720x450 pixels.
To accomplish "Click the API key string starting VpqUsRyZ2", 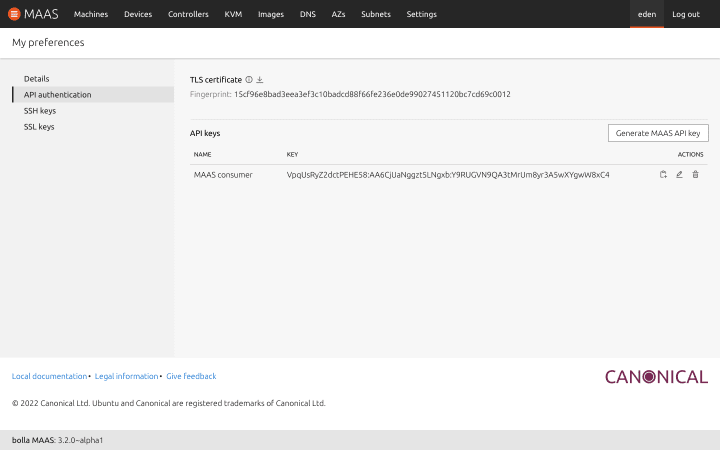I will 448,174.
